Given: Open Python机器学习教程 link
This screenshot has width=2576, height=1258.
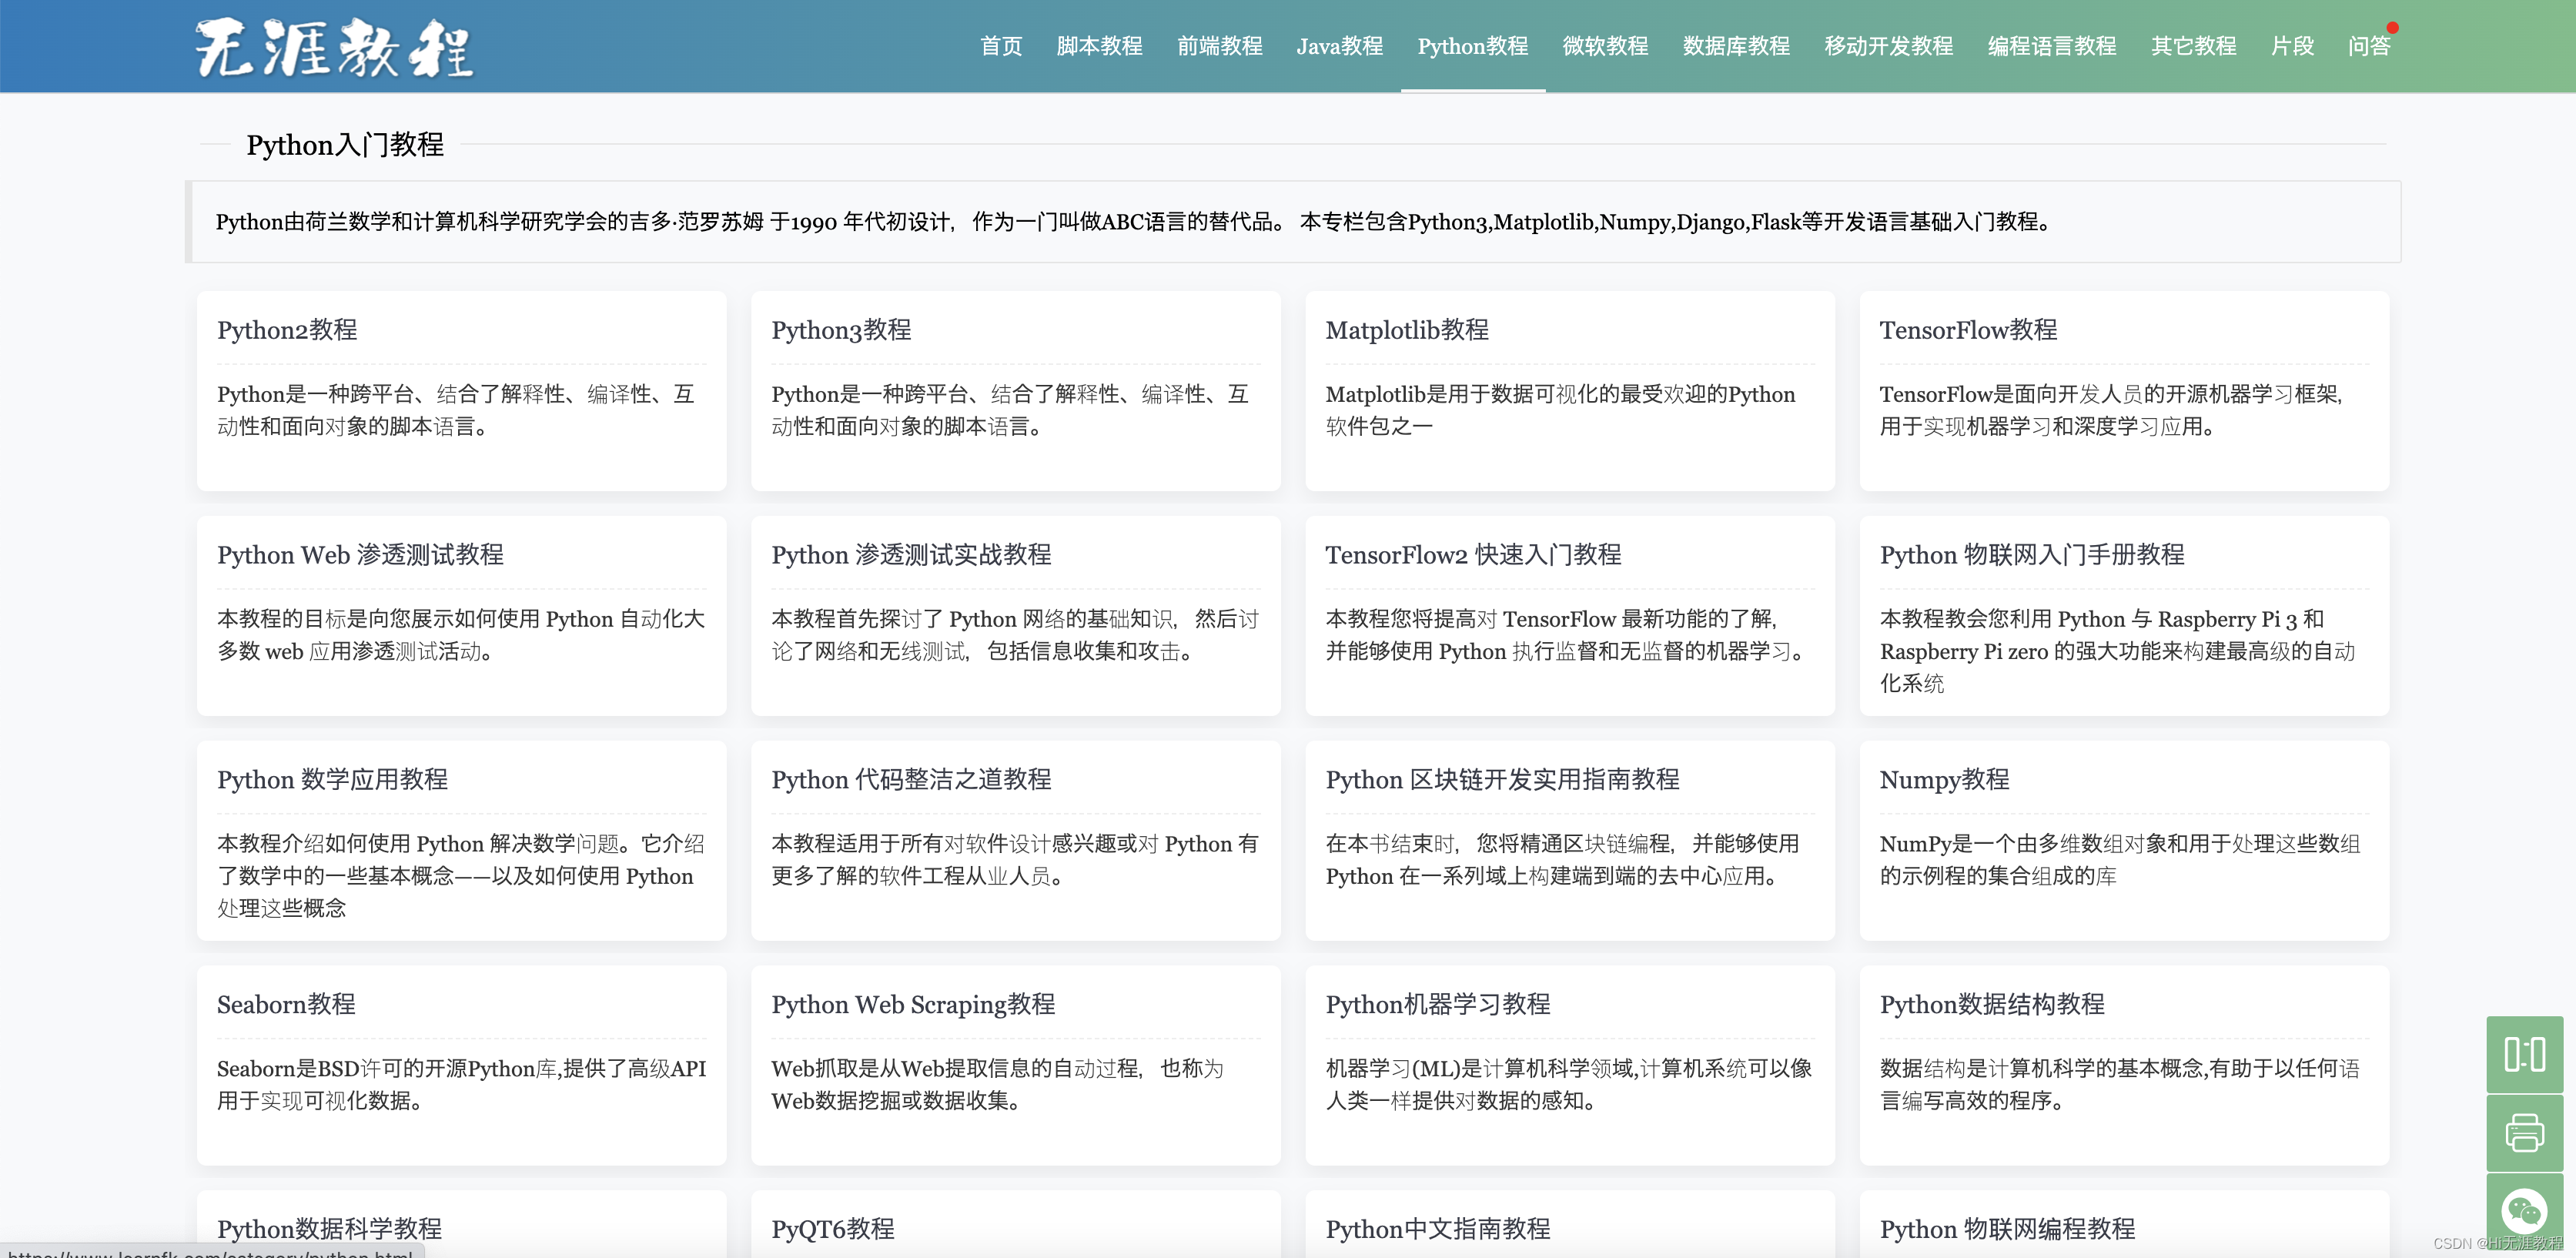Looking at the screenshot, I should click(x=1437, y=1004).
